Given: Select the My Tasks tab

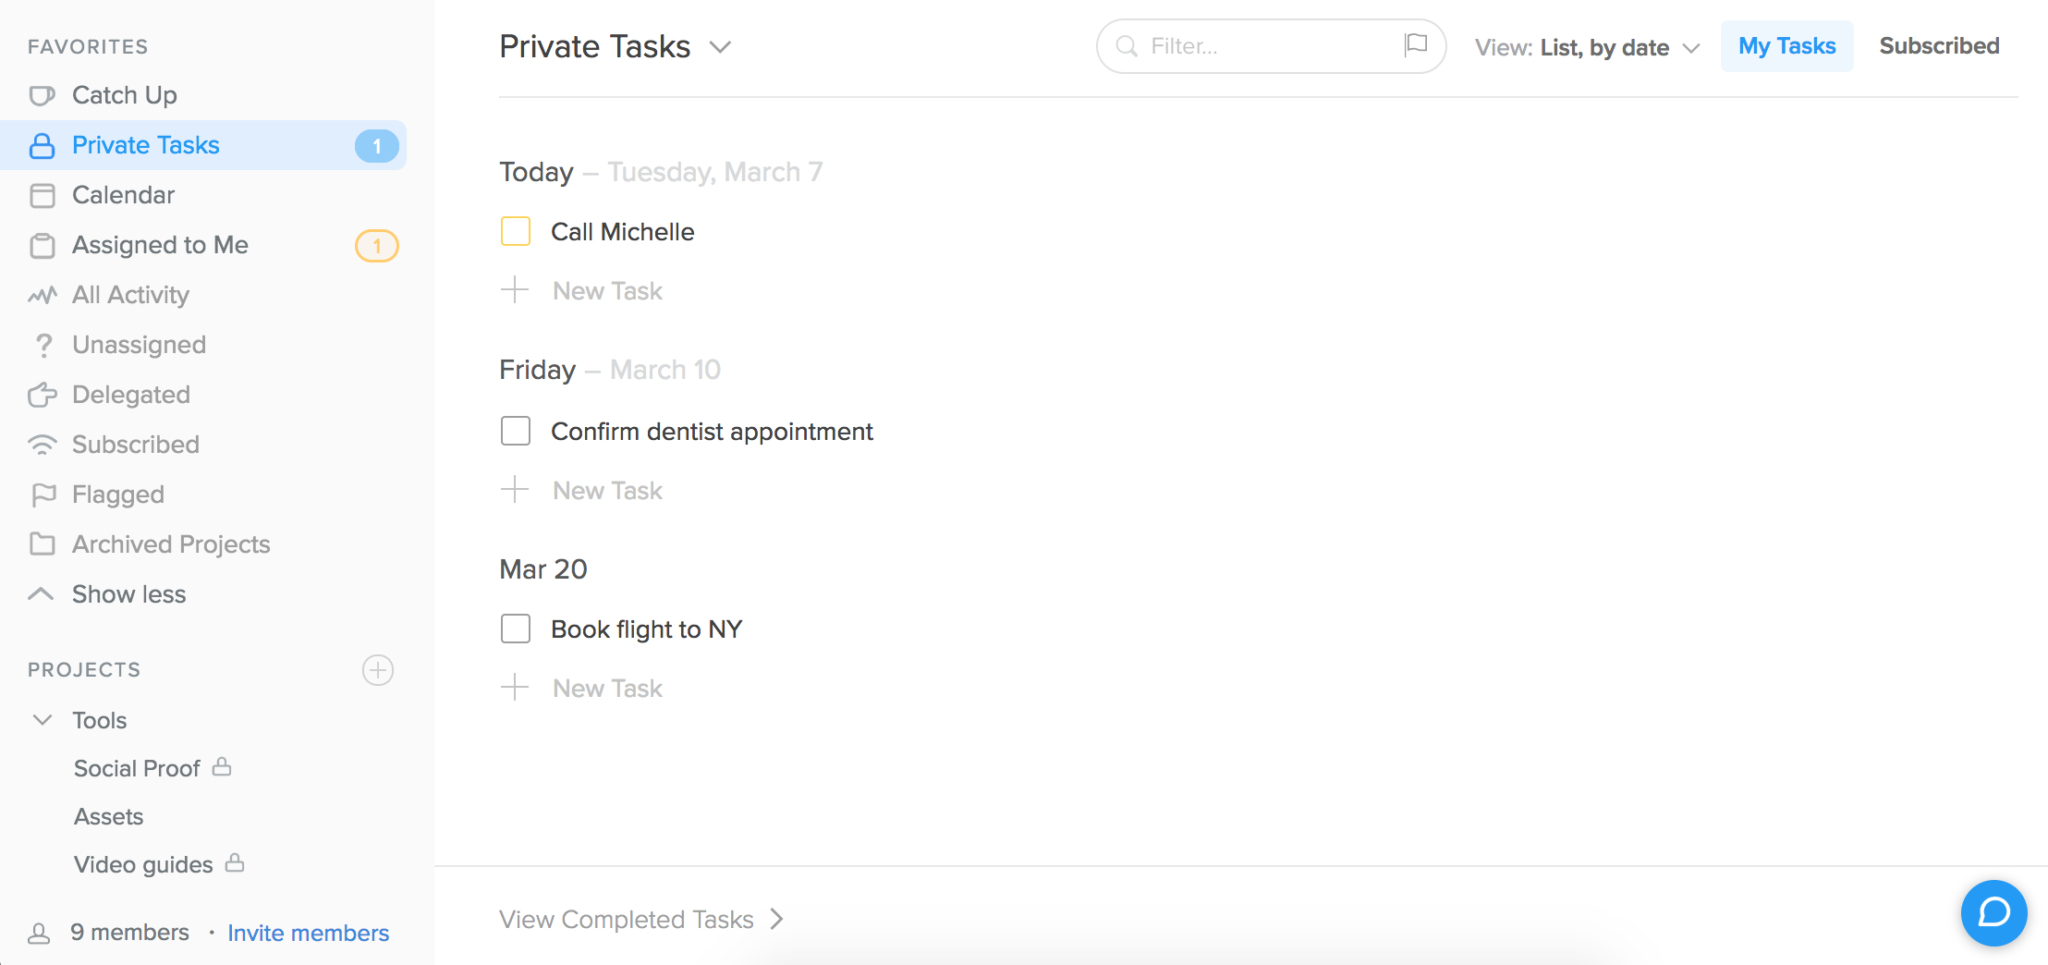Looking at the screenshot, I should [1787, 46].
